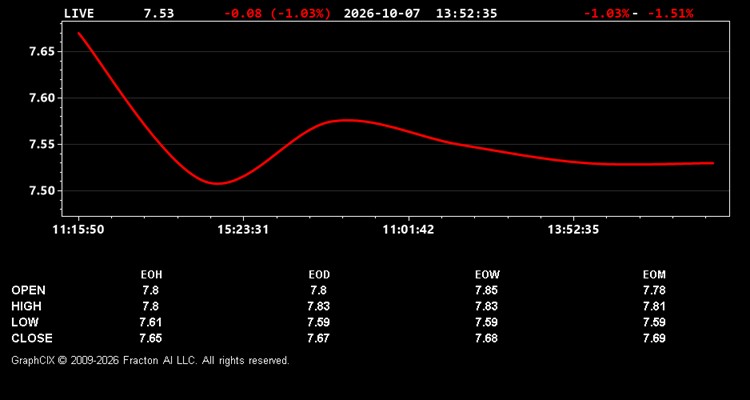Click the 13:52:35 x-axis time label
Viewport: 750px width, 400px height.
(x=573, y=230)
